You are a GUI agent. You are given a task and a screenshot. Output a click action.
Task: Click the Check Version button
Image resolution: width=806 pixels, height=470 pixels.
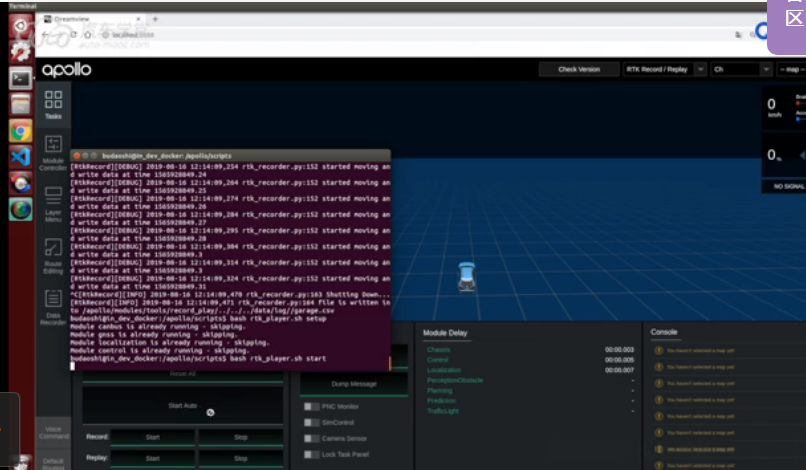click(578, 69)
